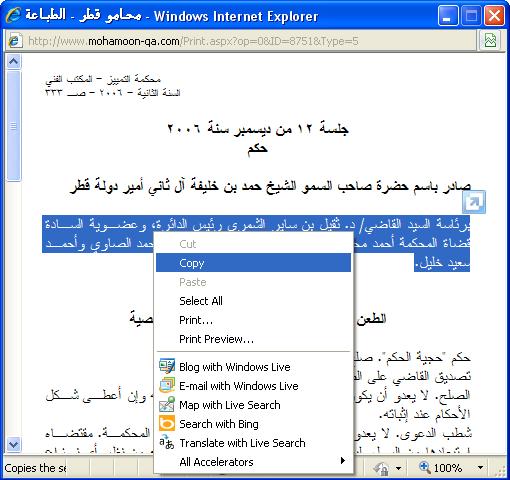
Task: Open the zoom level dropdown arrow
Action: point(480,468)
